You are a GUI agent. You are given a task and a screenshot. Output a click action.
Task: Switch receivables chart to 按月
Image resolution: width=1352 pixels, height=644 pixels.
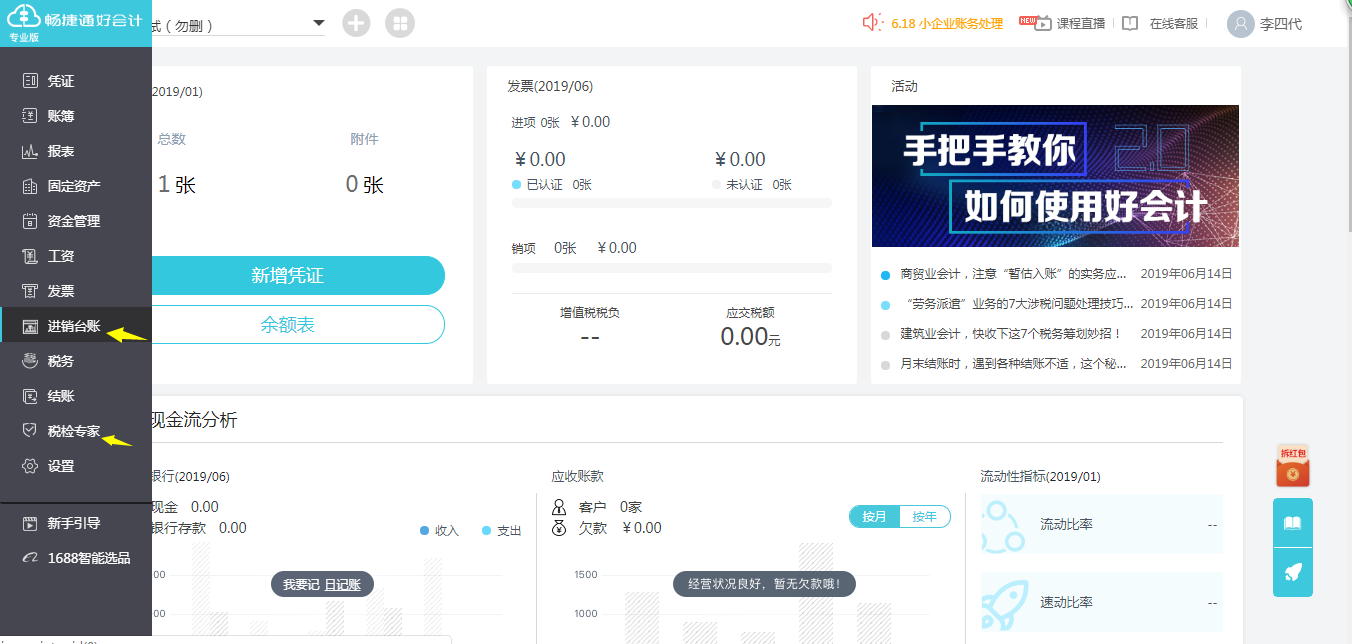[874, 517]
